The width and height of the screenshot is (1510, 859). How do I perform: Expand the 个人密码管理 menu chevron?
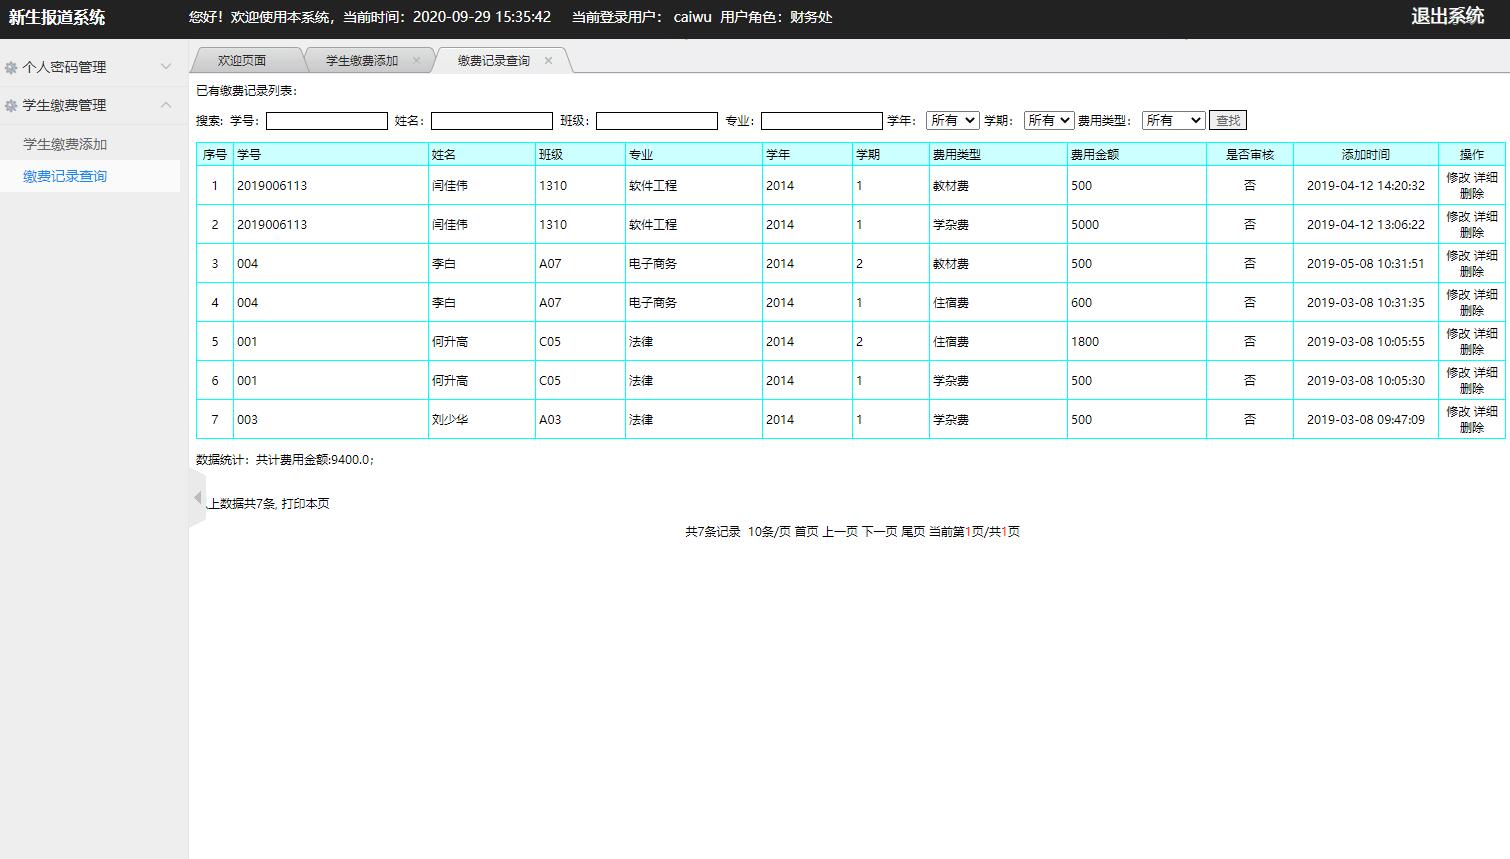(166, 67)
